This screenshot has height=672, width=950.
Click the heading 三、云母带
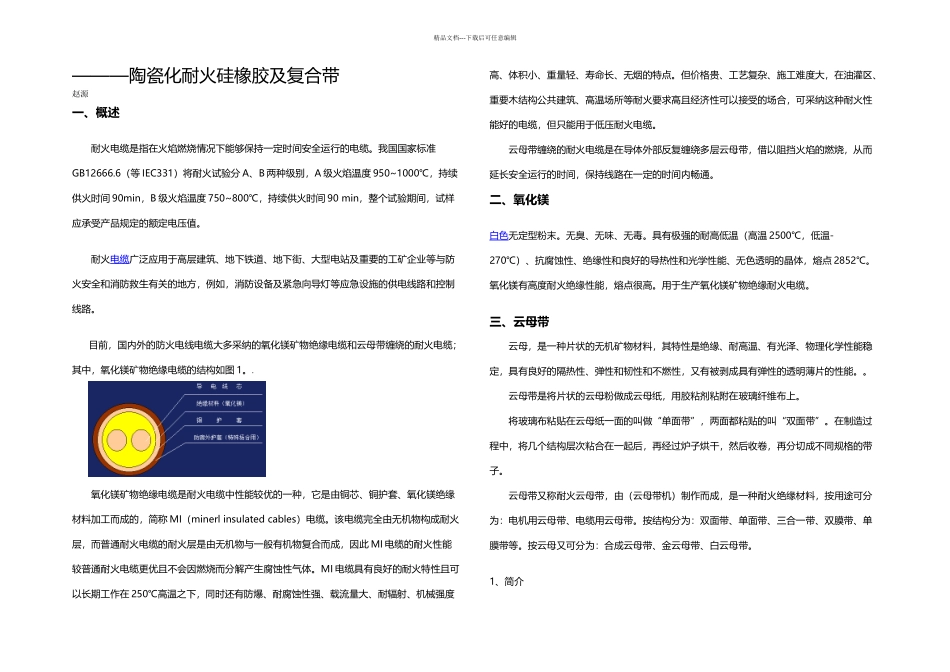519,322
